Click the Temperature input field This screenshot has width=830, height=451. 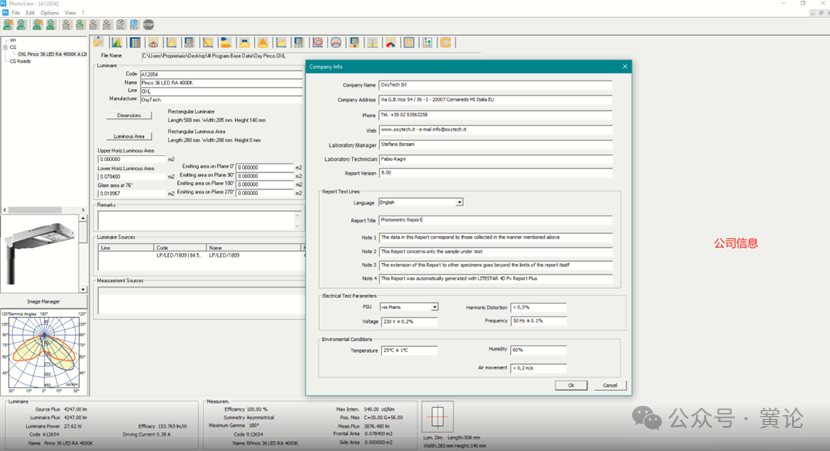[409, 350]
